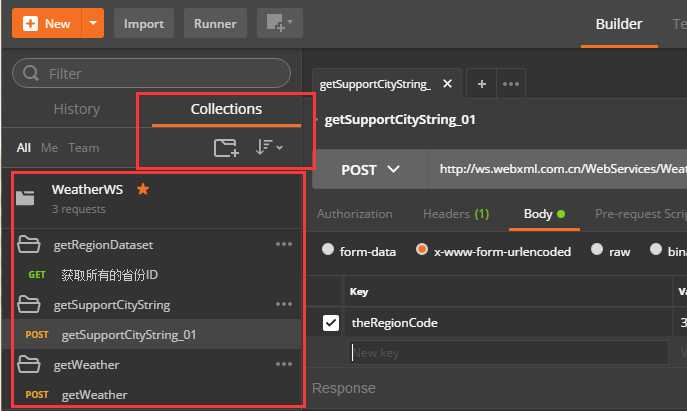Viewport: 687px width, 411px height.
Task: Click the magnifier icon in Filter box
Action: click(31, 73)
